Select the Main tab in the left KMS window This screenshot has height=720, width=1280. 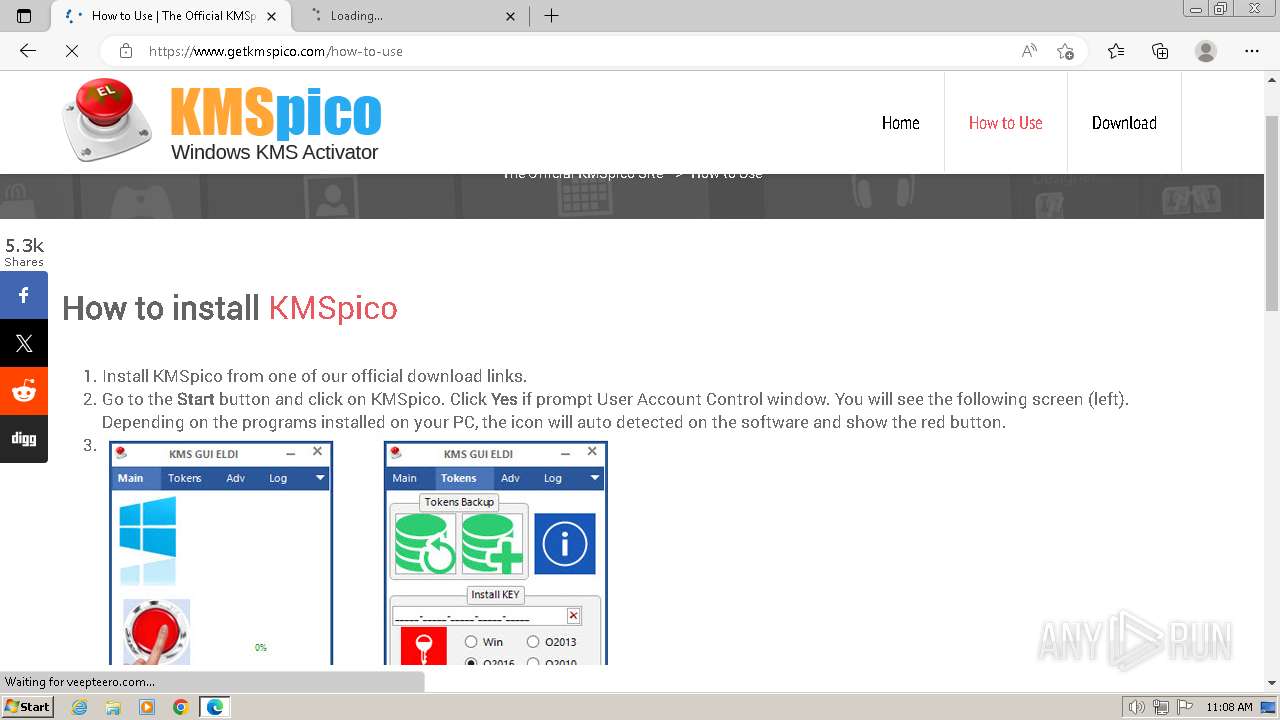pos(131,478)
